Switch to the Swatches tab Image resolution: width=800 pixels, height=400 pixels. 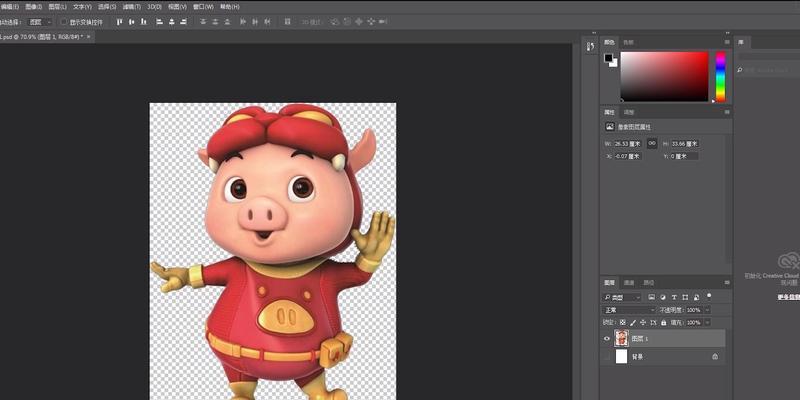tap(629, 42)
